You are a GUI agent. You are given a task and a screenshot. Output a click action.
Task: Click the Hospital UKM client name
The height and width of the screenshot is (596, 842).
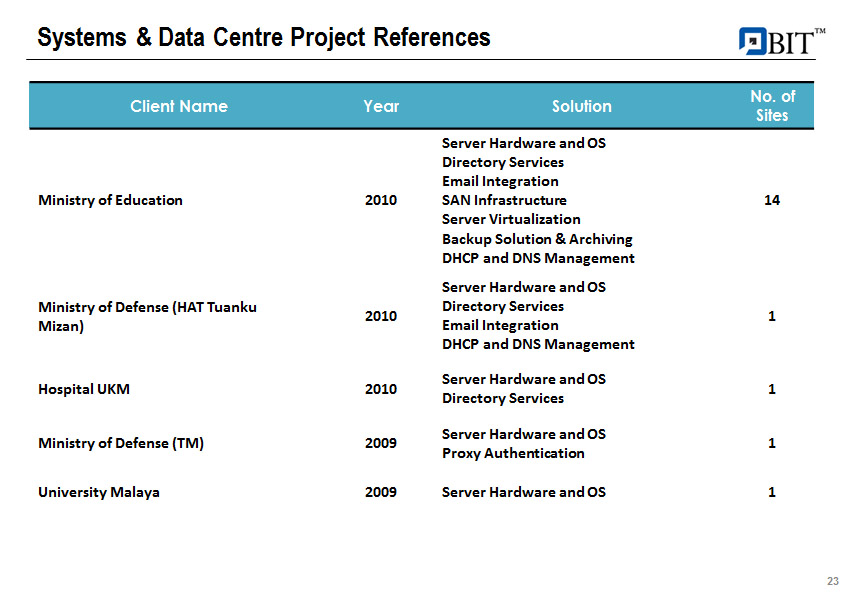pos(84,389)
